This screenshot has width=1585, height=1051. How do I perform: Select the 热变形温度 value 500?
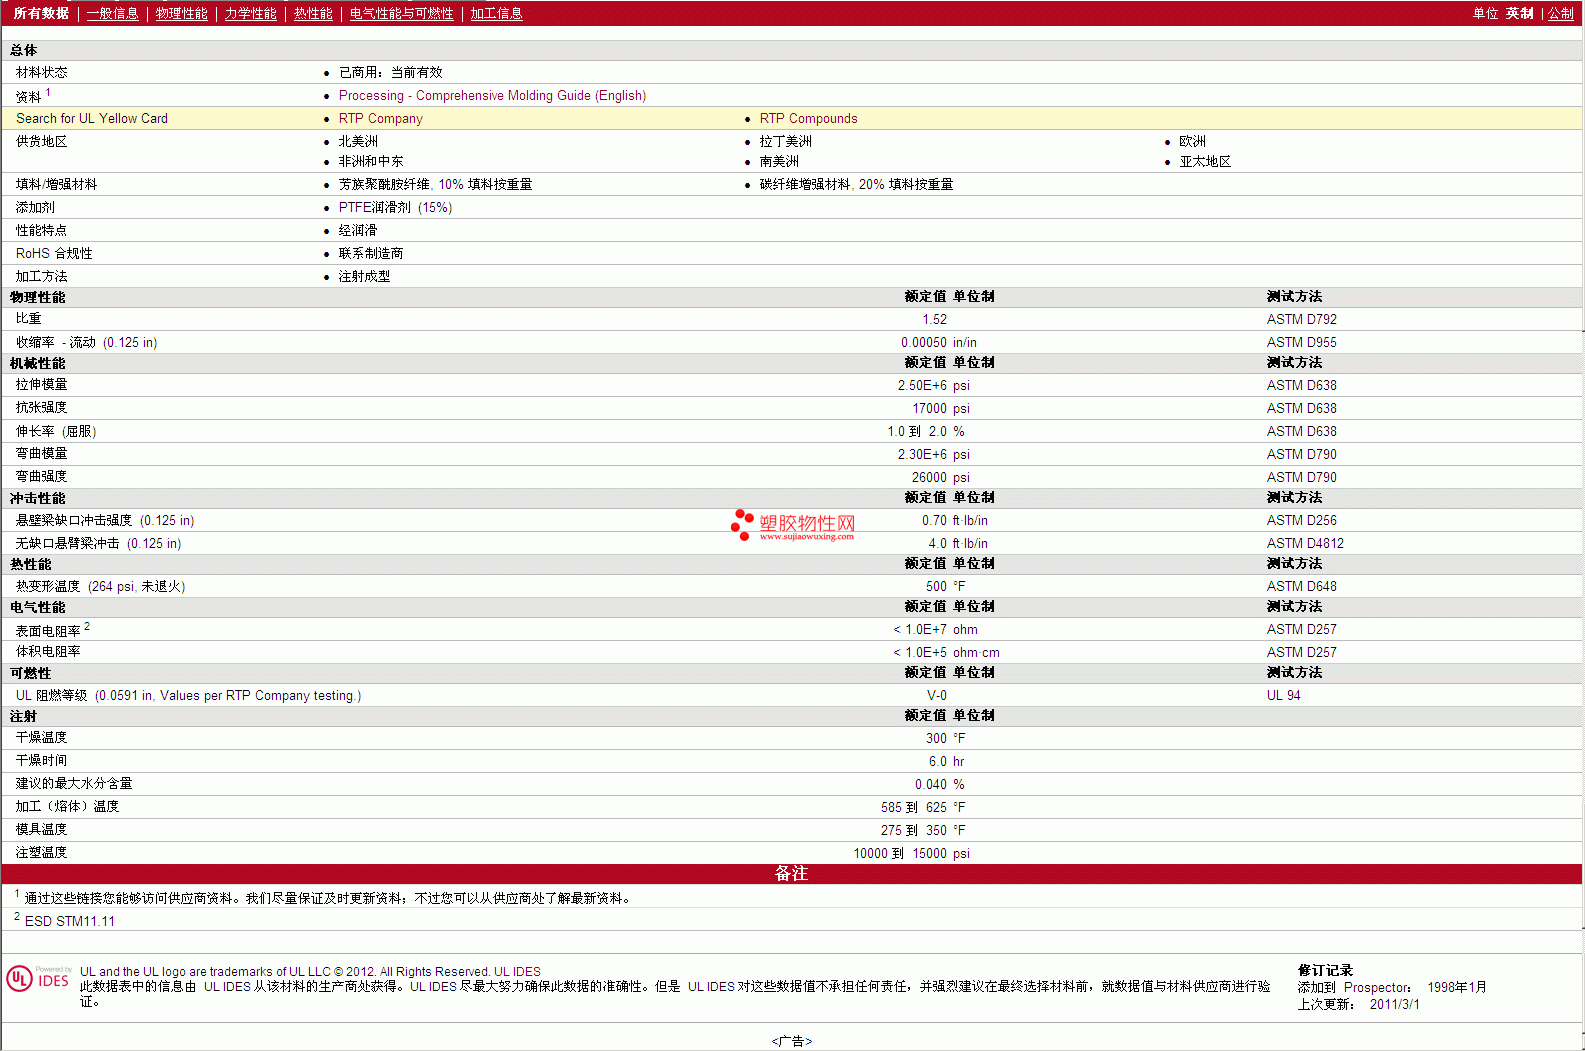click(937, 586)
